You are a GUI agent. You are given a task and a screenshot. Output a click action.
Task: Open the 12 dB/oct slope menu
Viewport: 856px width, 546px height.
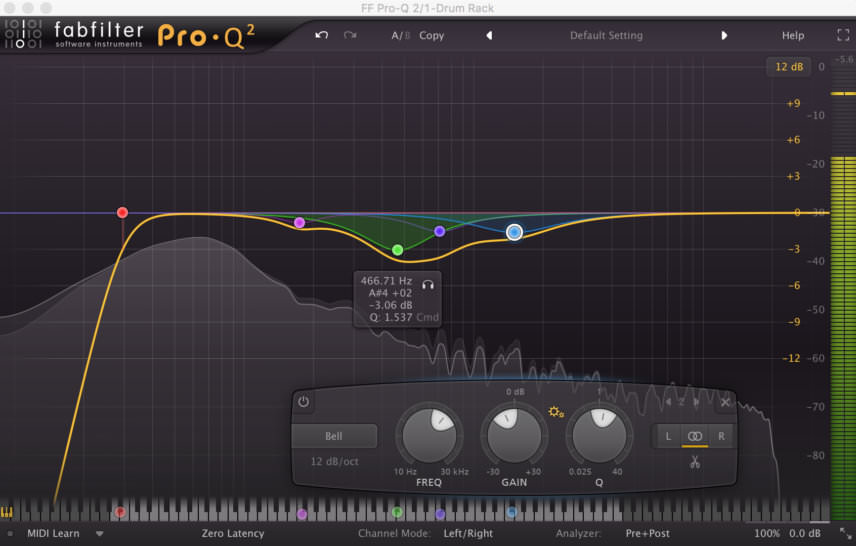pyautogui.click(x=334, y=461)
